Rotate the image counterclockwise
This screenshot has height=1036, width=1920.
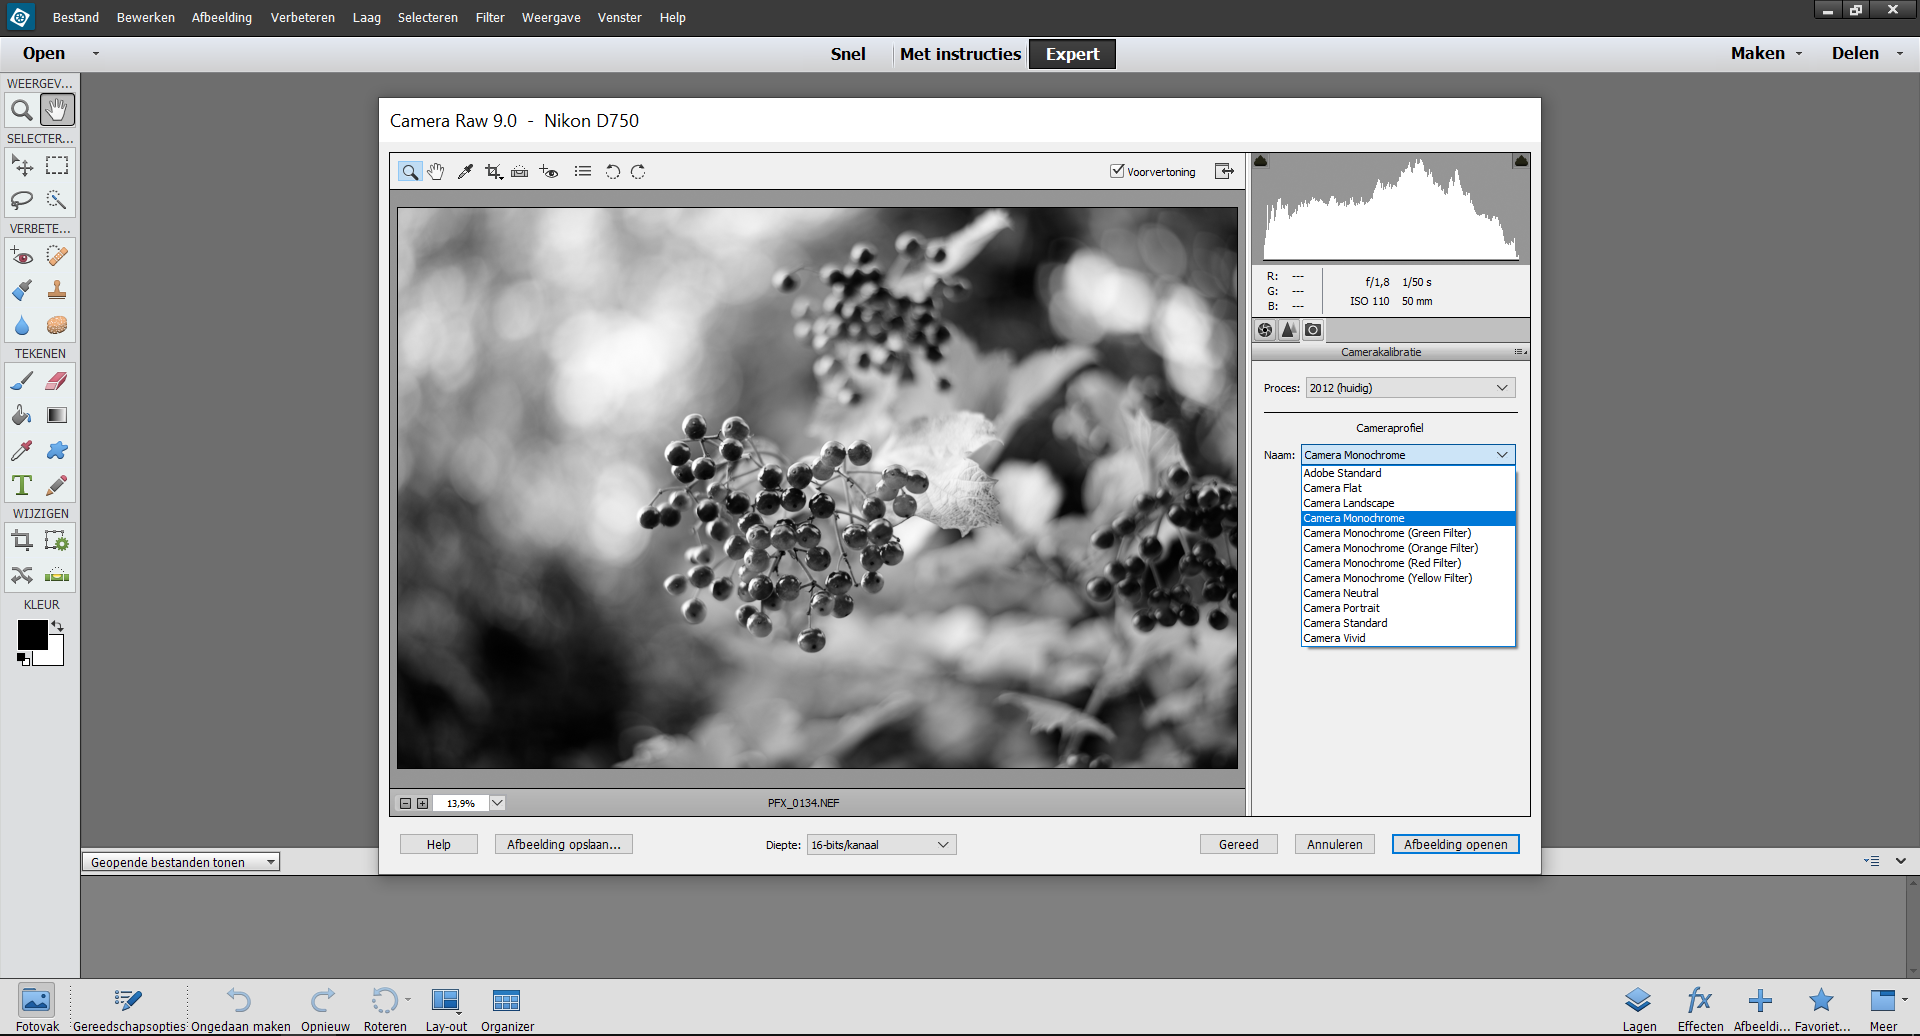pyautogui.click(x=612, y=172)
